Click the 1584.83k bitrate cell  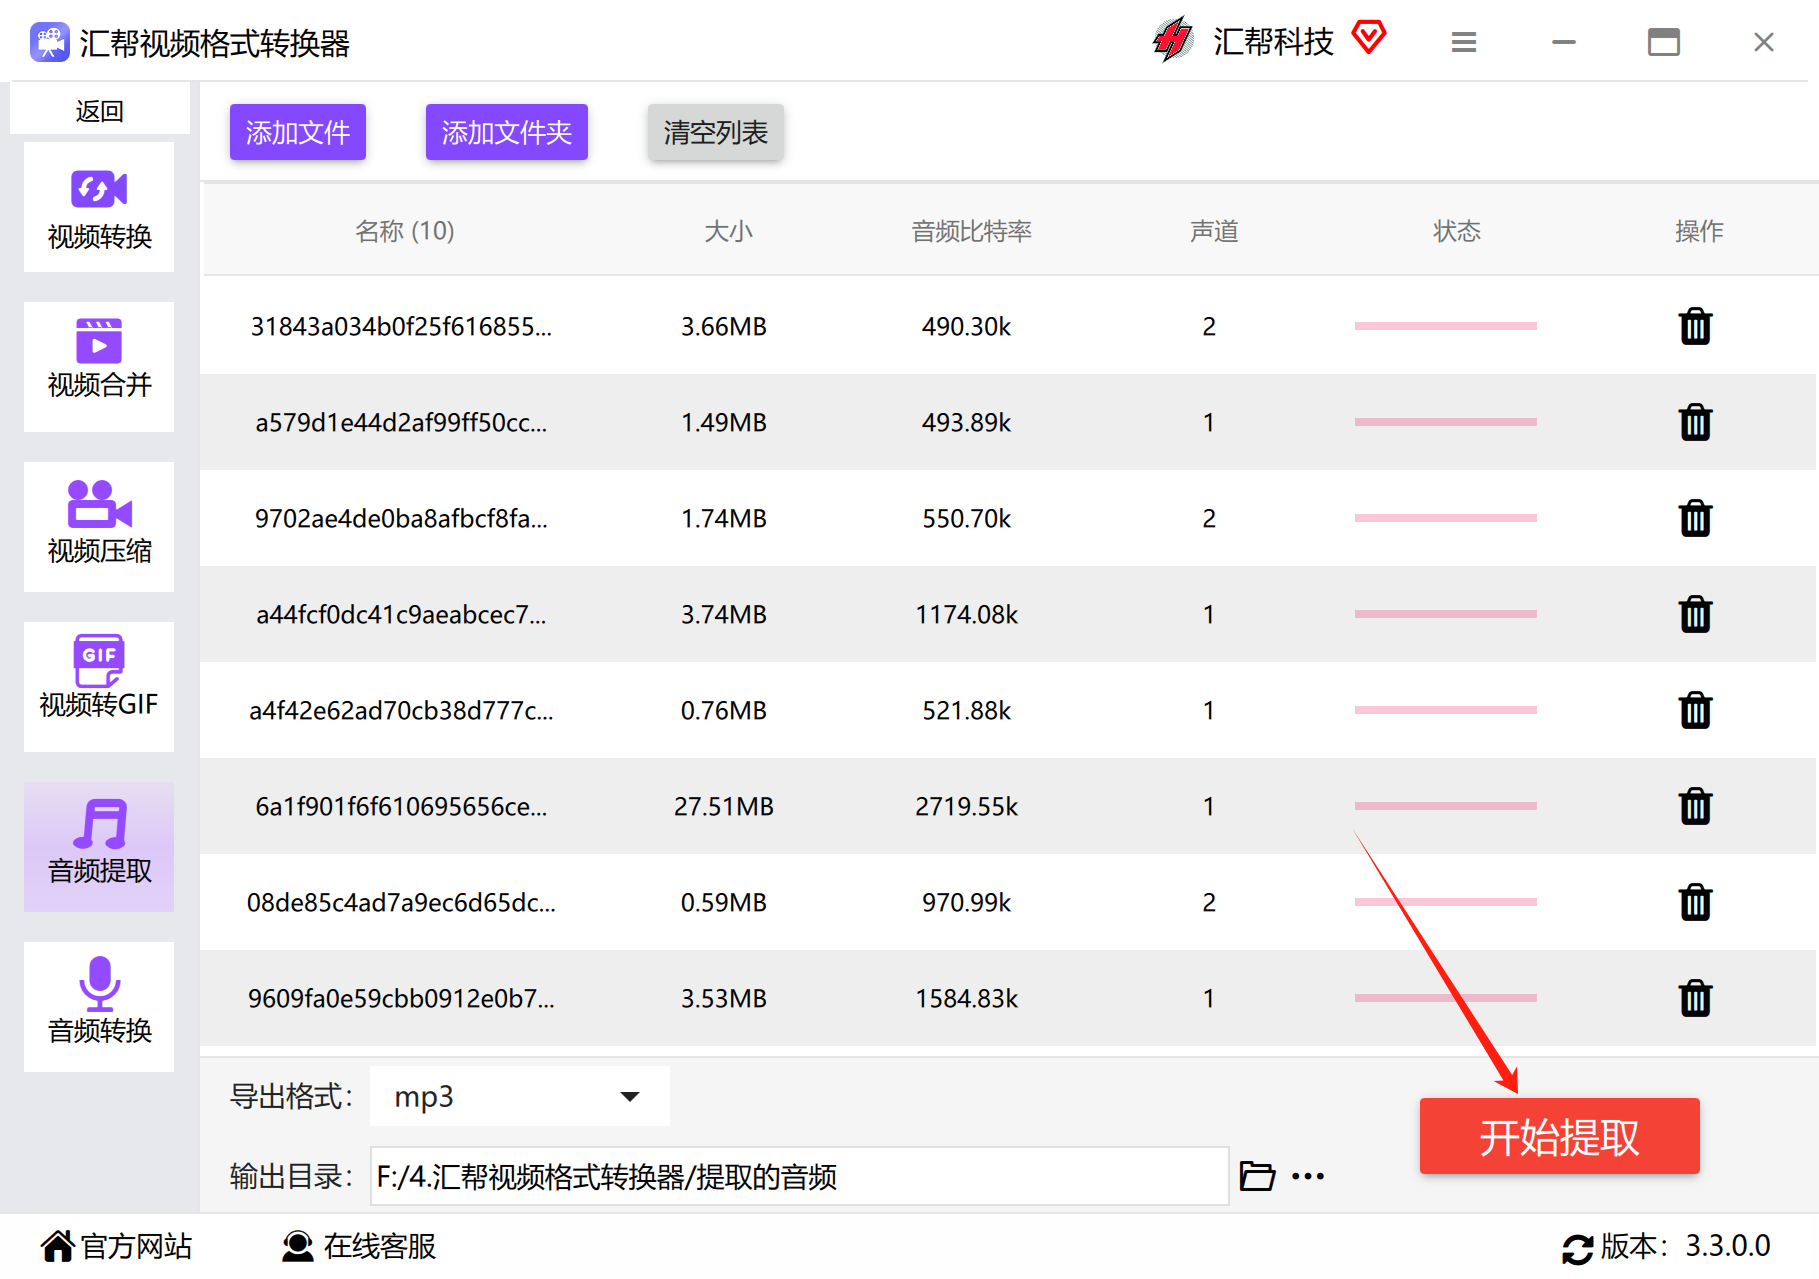pyautogui.click(x=966, y=998)
